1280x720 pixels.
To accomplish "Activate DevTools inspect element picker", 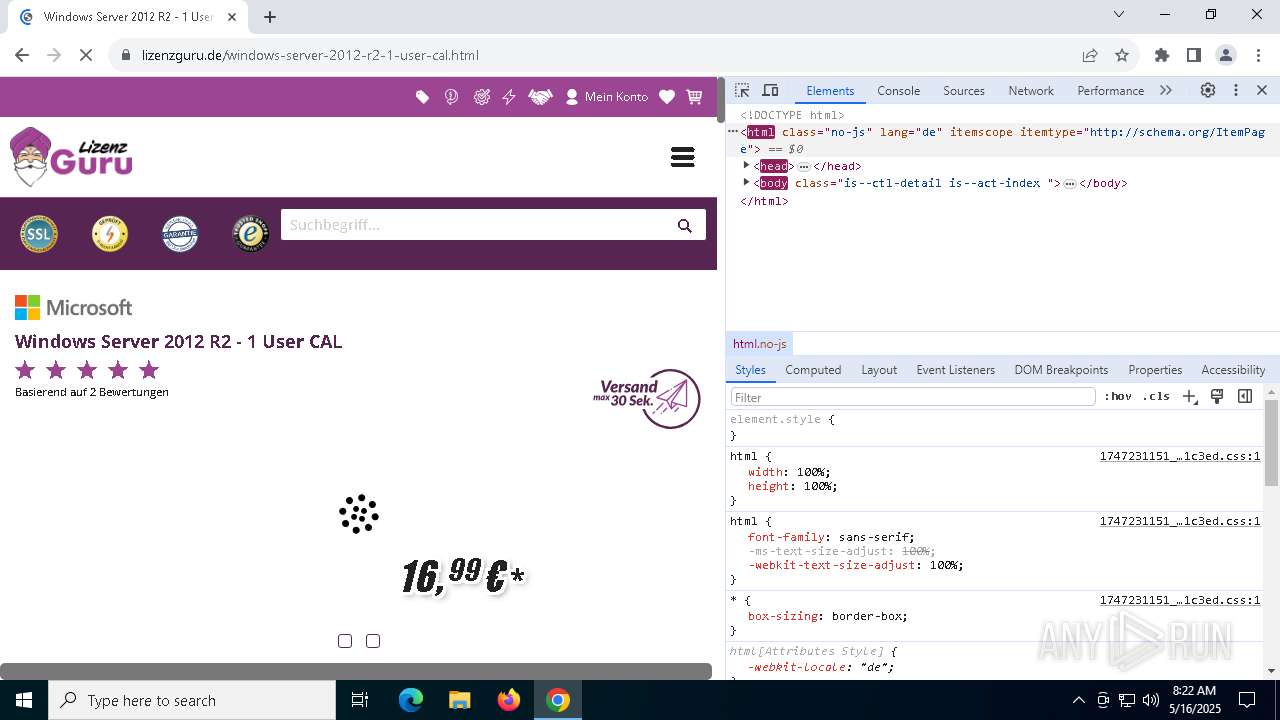I will [742, 90].
